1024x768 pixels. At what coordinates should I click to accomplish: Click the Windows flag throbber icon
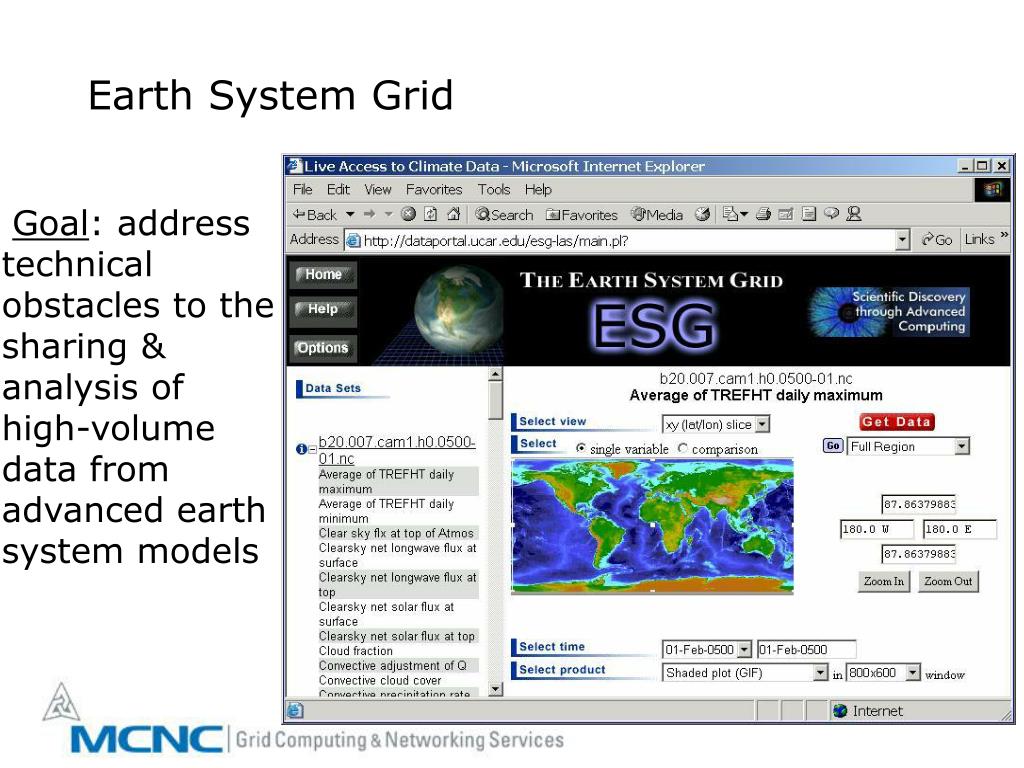point(992,189)
